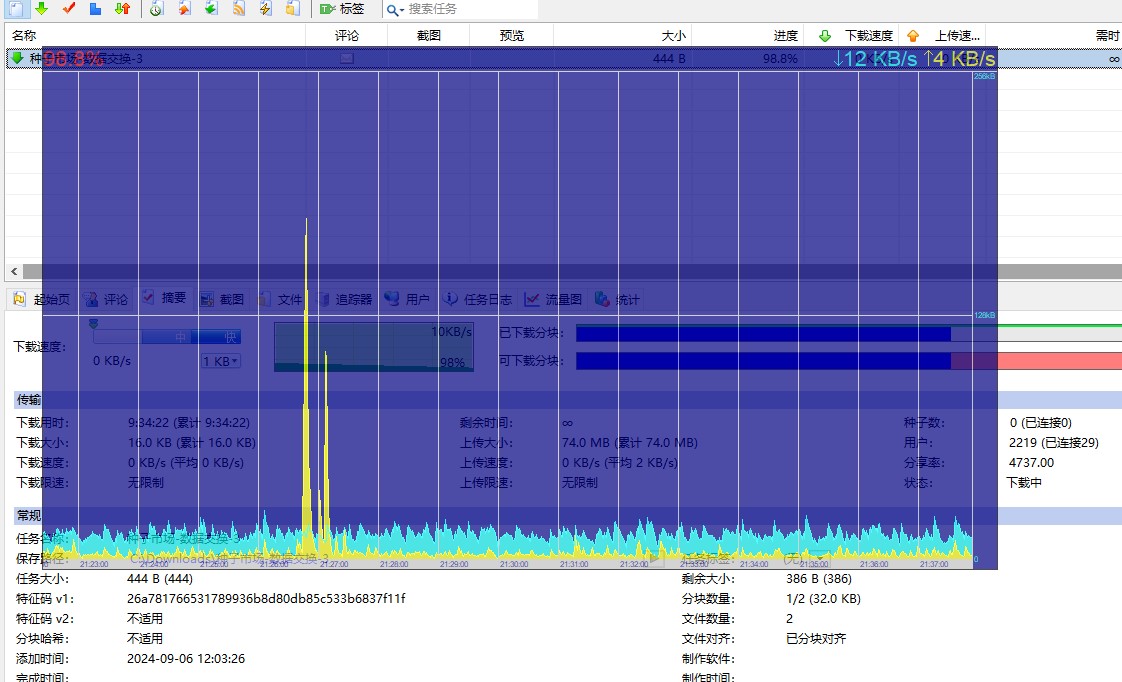Click the 任务大小 value 444 B (444)
This screenshot has height=682, width=1122.
[x=160, y=578]
